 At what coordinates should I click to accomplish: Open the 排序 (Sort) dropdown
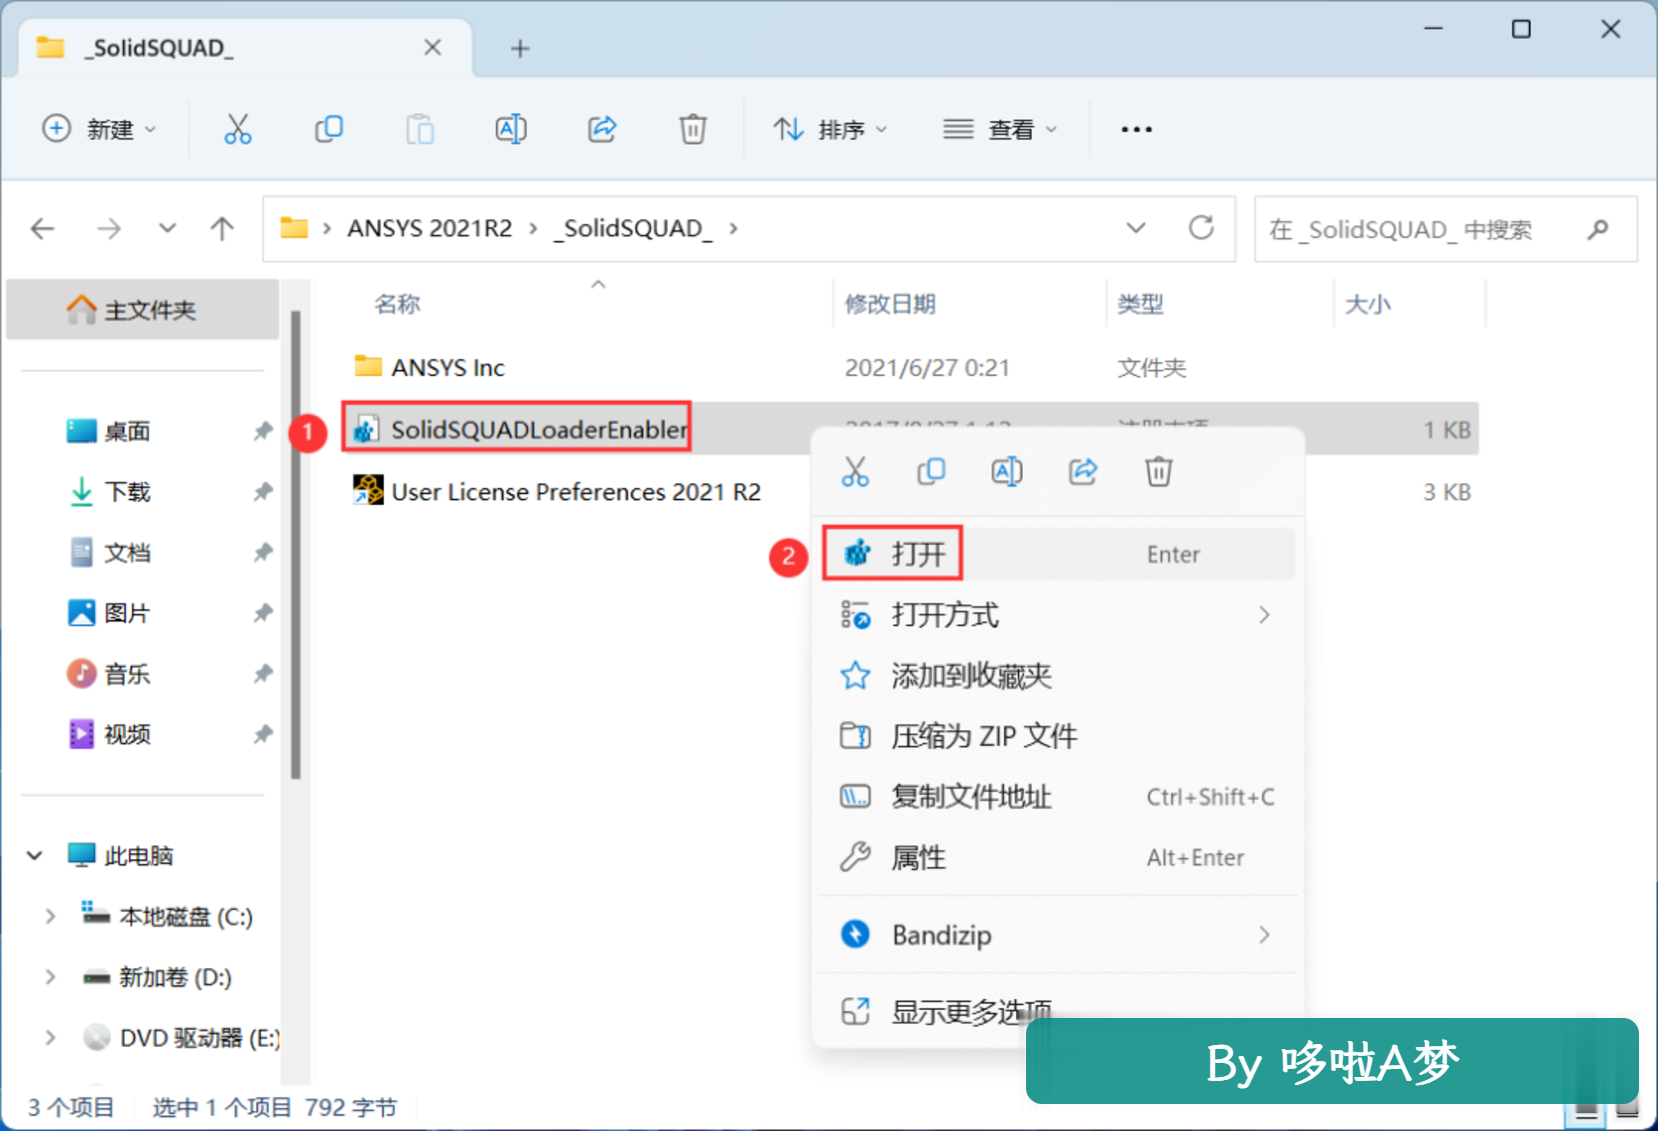coord(830,129)
